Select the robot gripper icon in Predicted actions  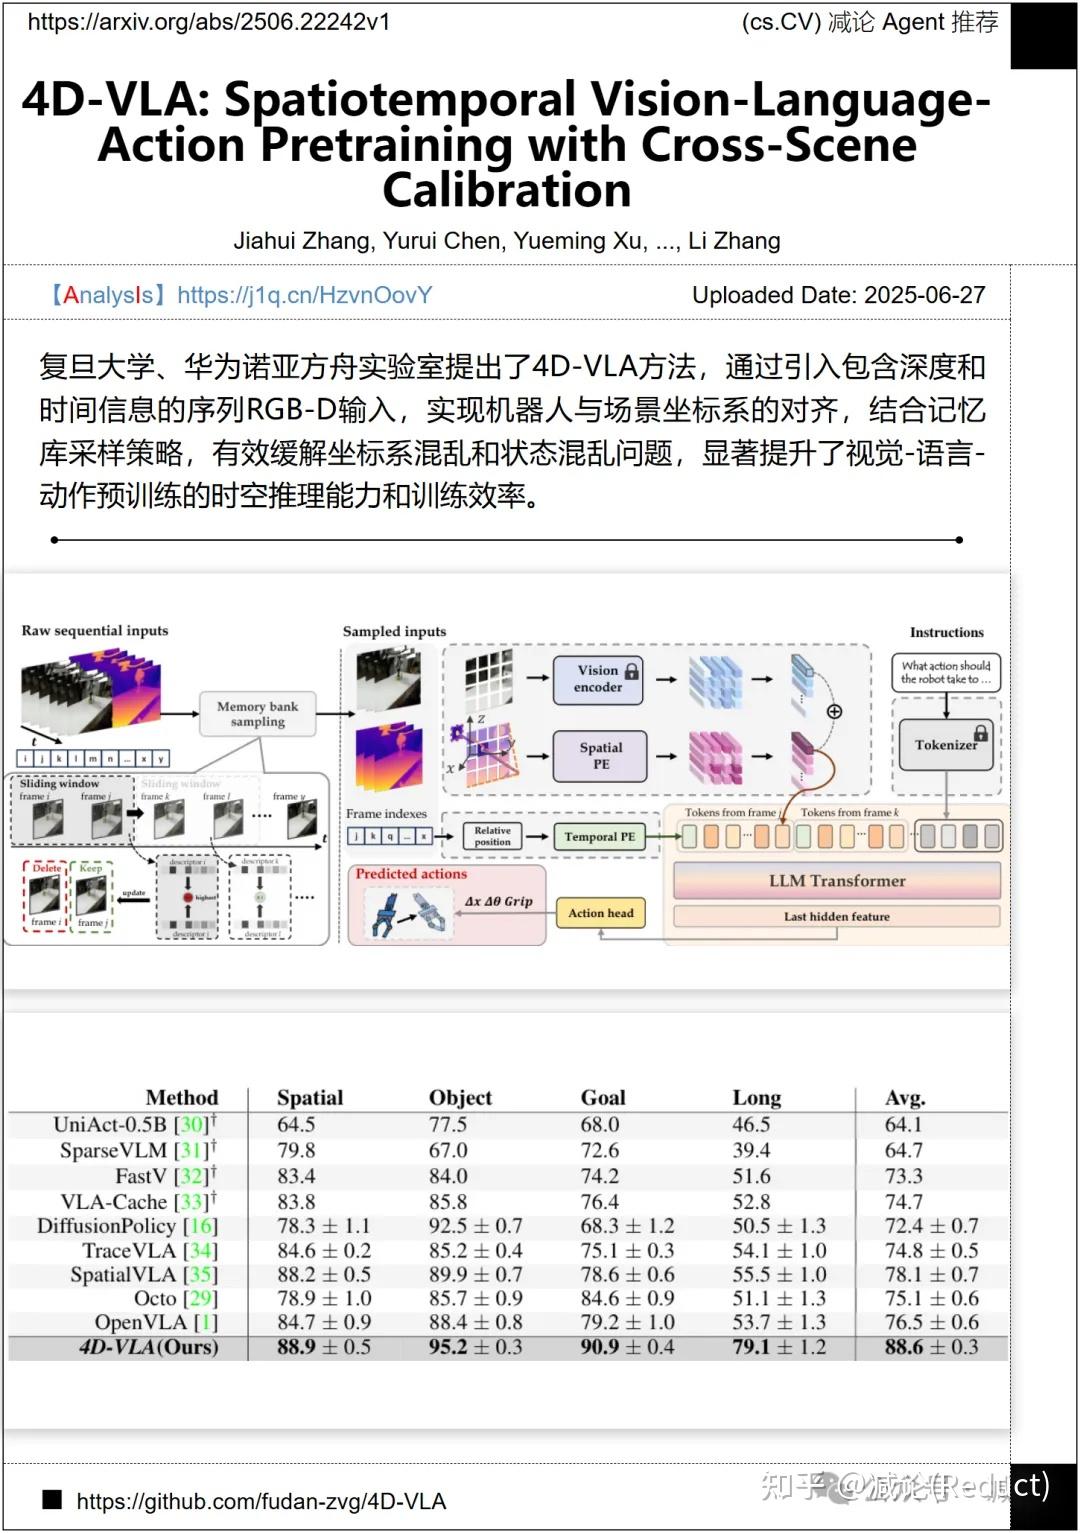tap(407, 916)
